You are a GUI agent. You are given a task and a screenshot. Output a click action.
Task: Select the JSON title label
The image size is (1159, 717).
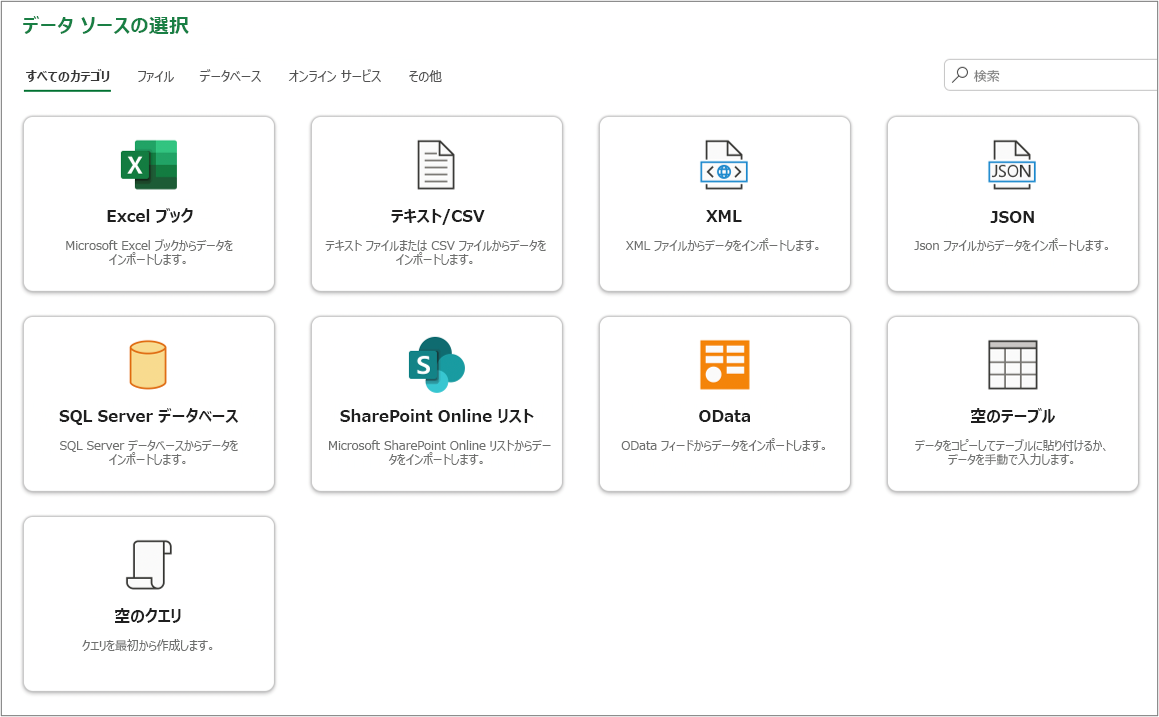[1012, 217]
